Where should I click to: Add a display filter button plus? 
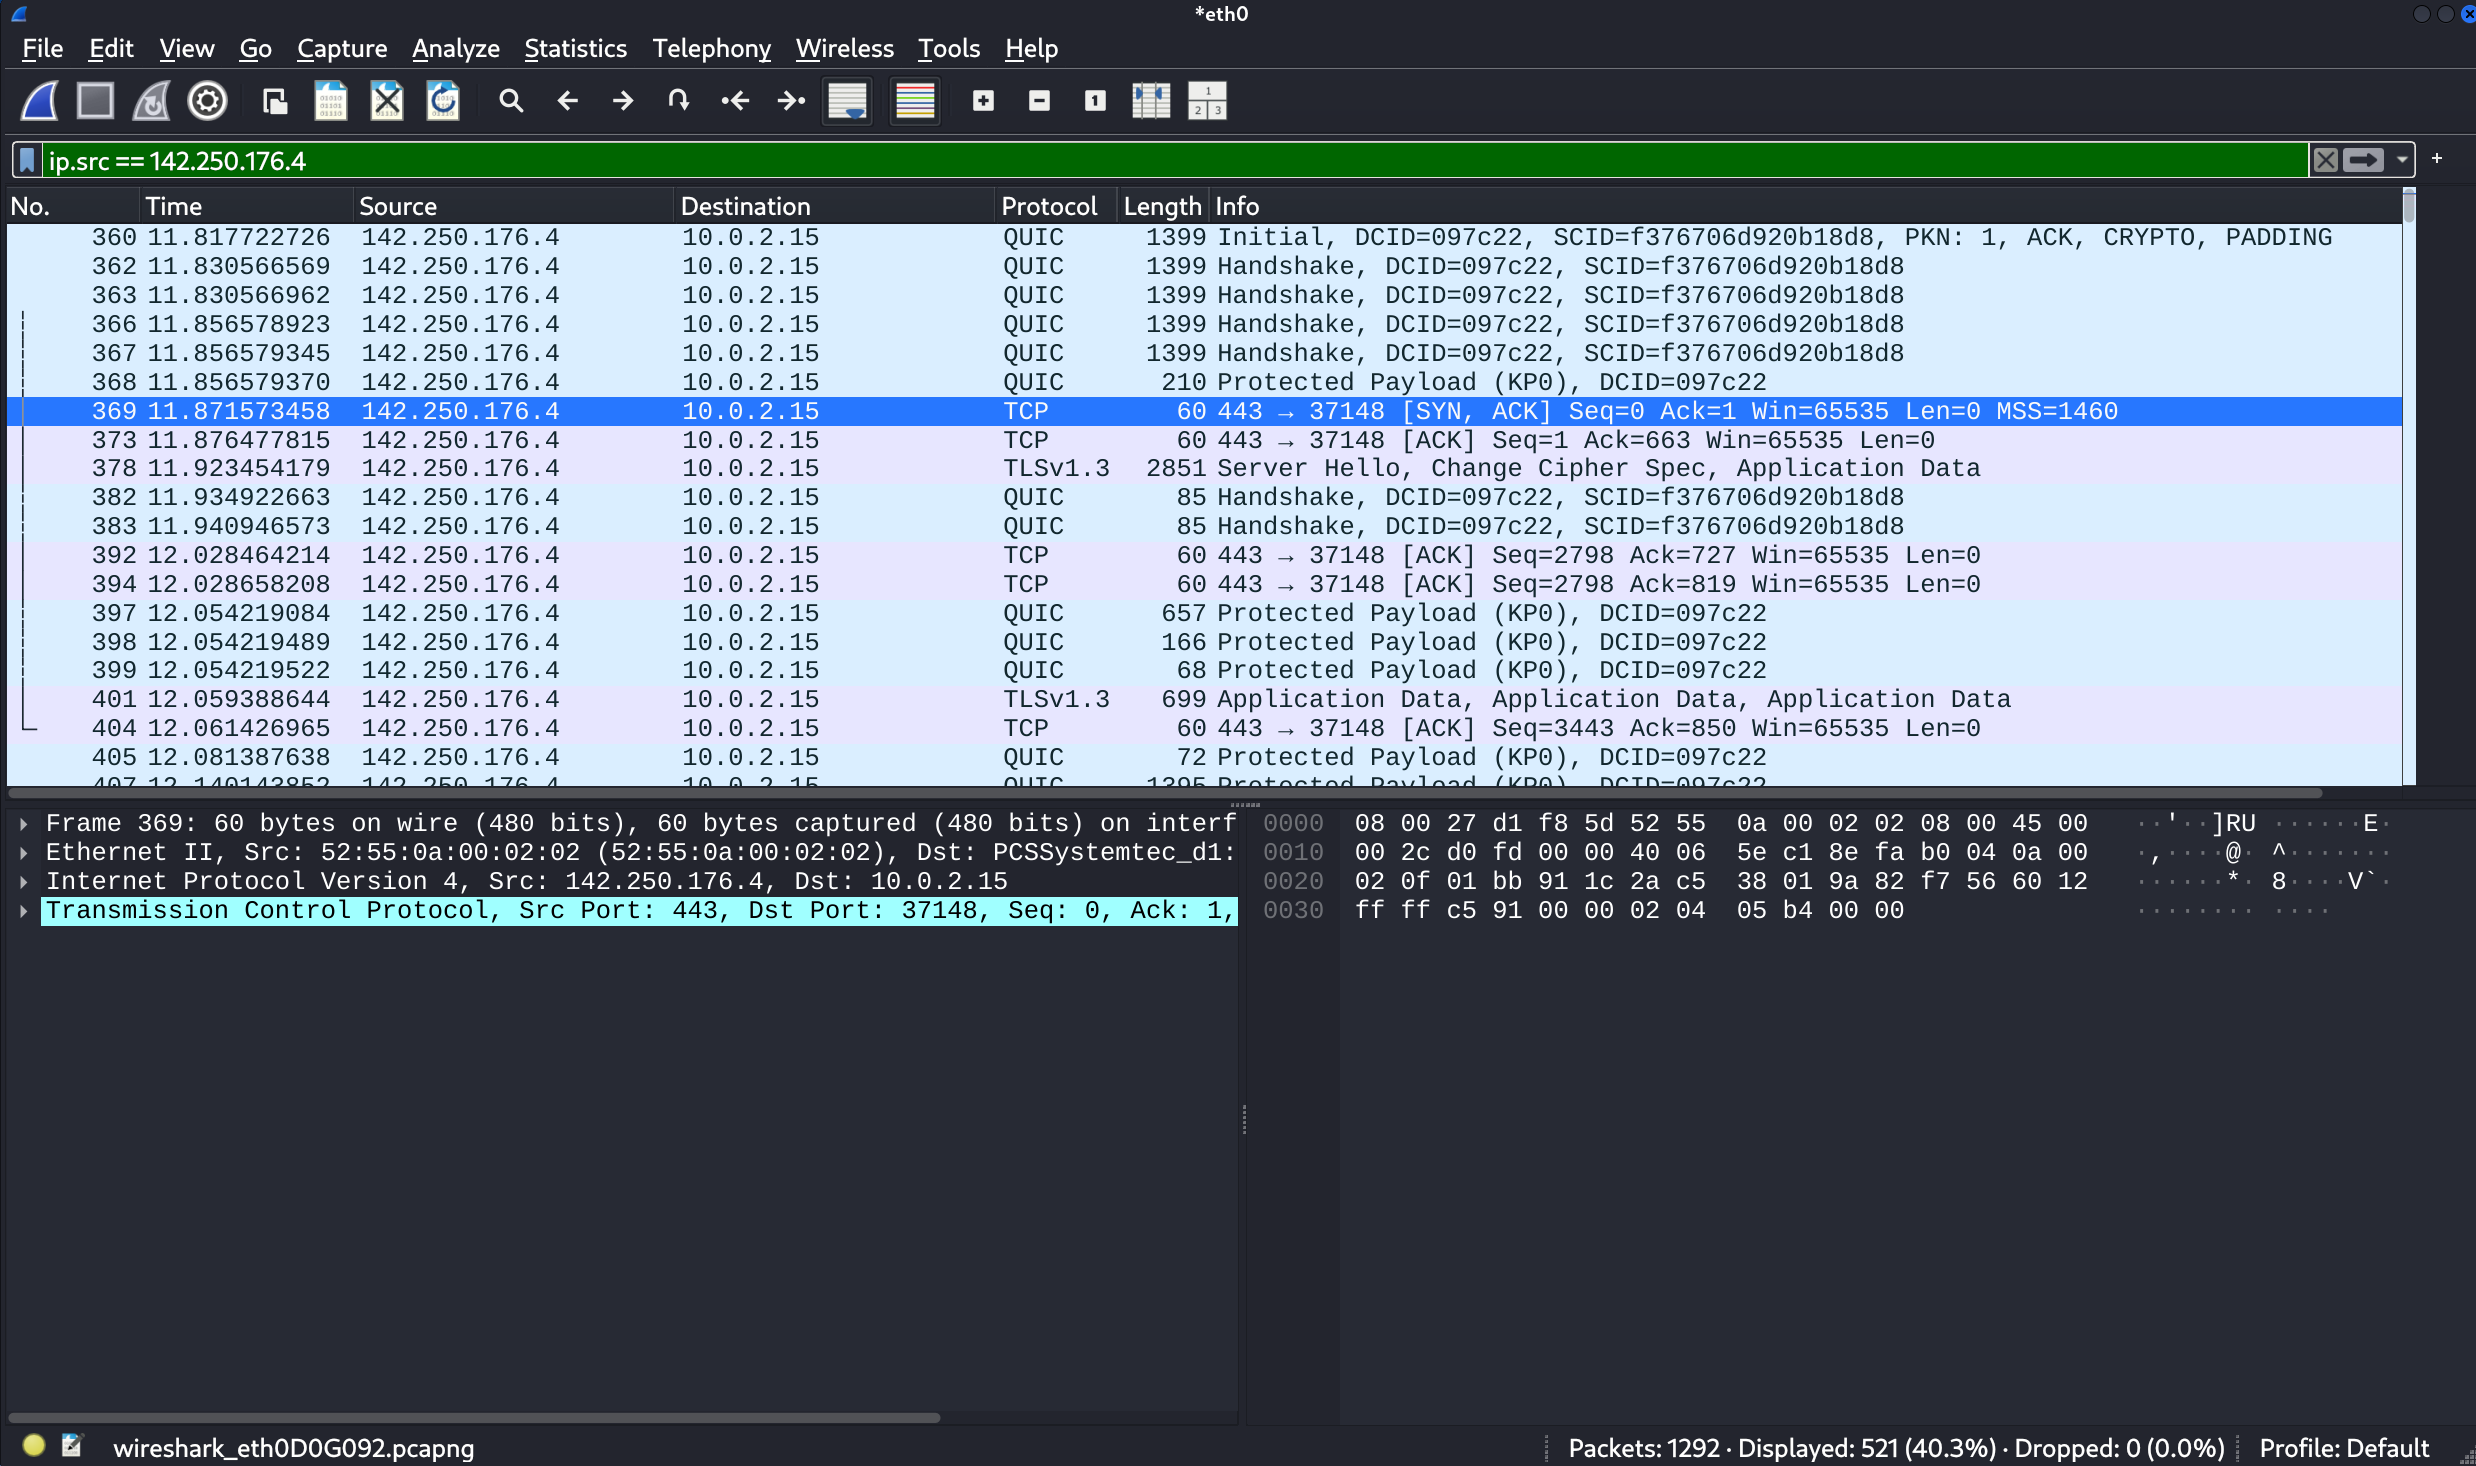2437,159
